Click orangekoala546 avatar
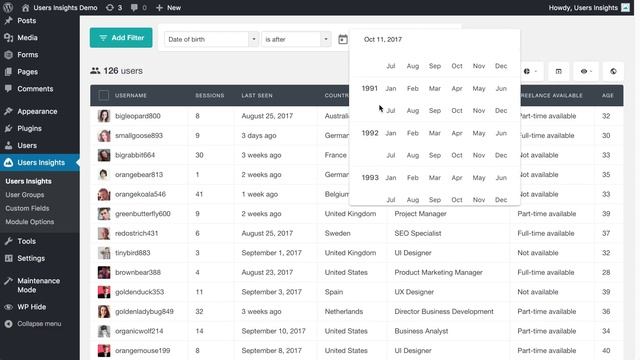The height and width of the screenshot is (360, 640). [x=104, y=194]
